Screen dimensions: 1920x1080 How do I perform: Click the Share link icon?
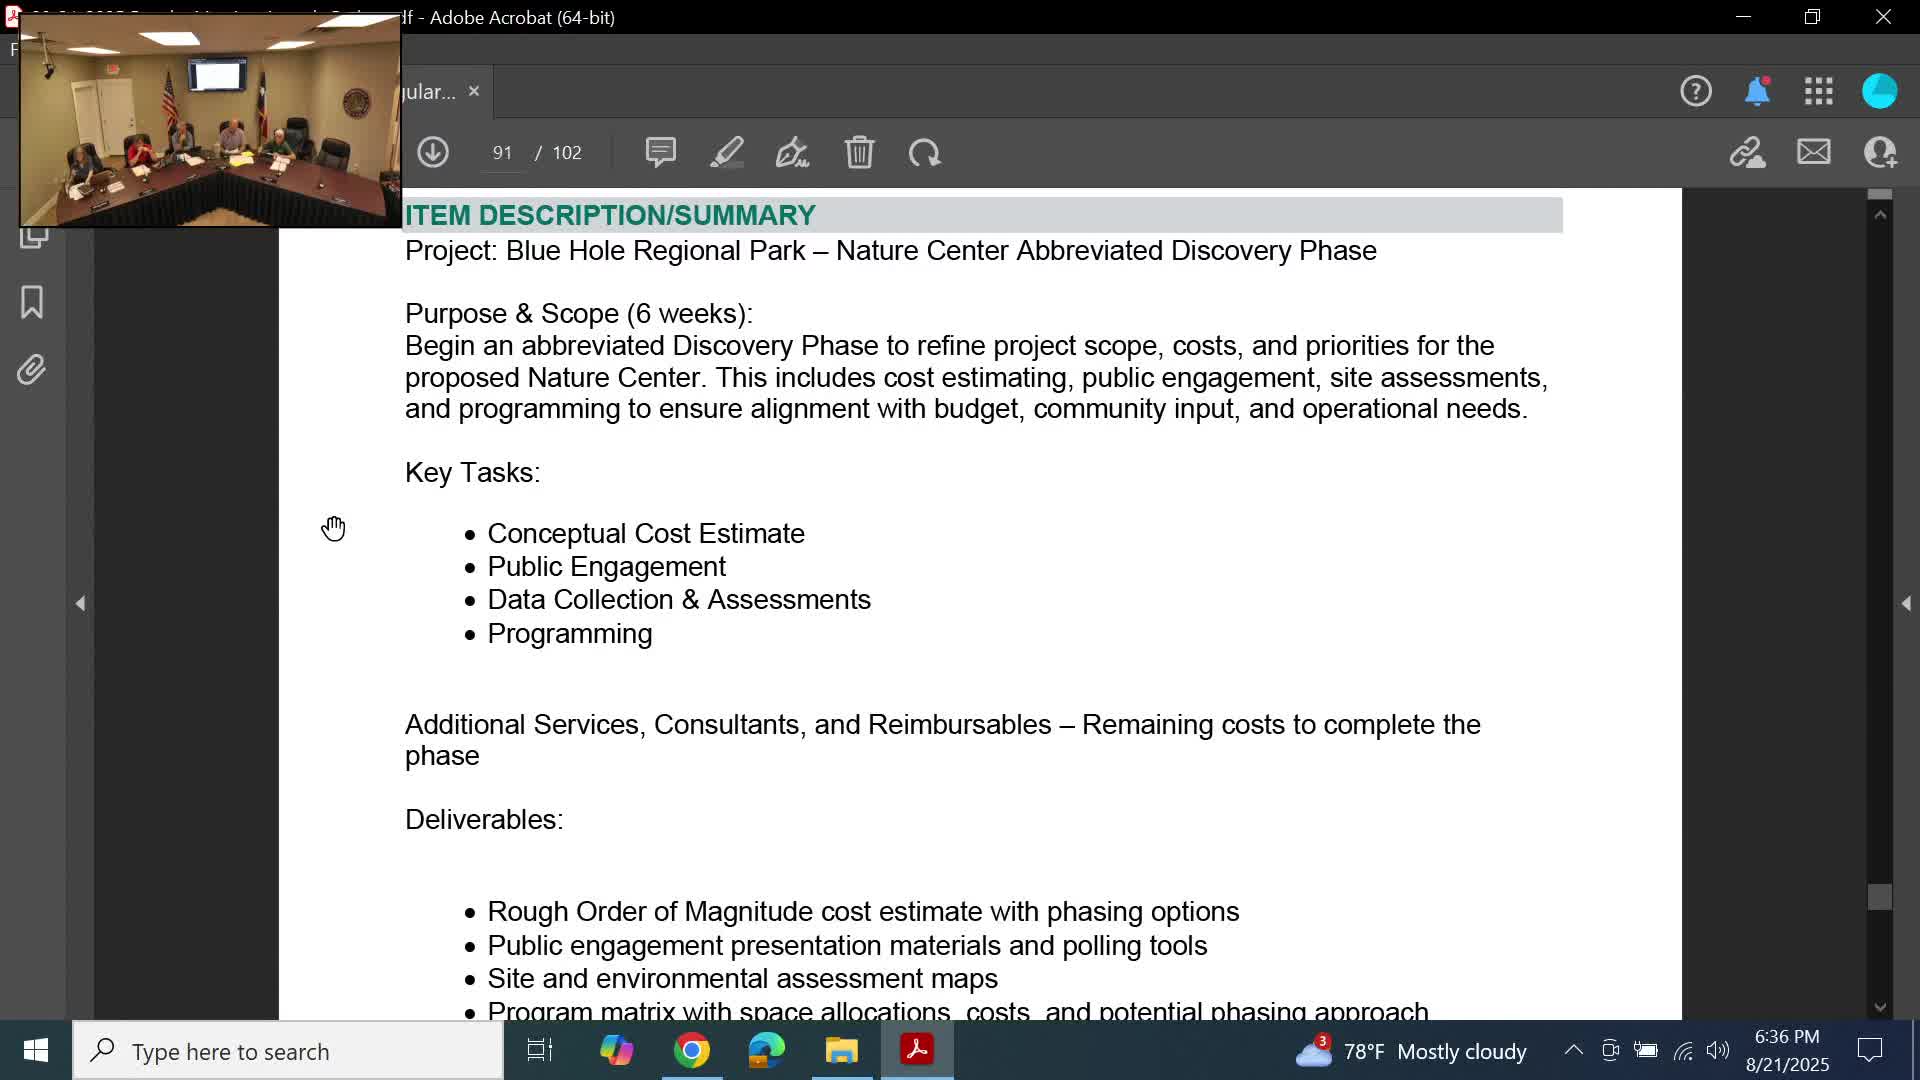pos(1747,152)
